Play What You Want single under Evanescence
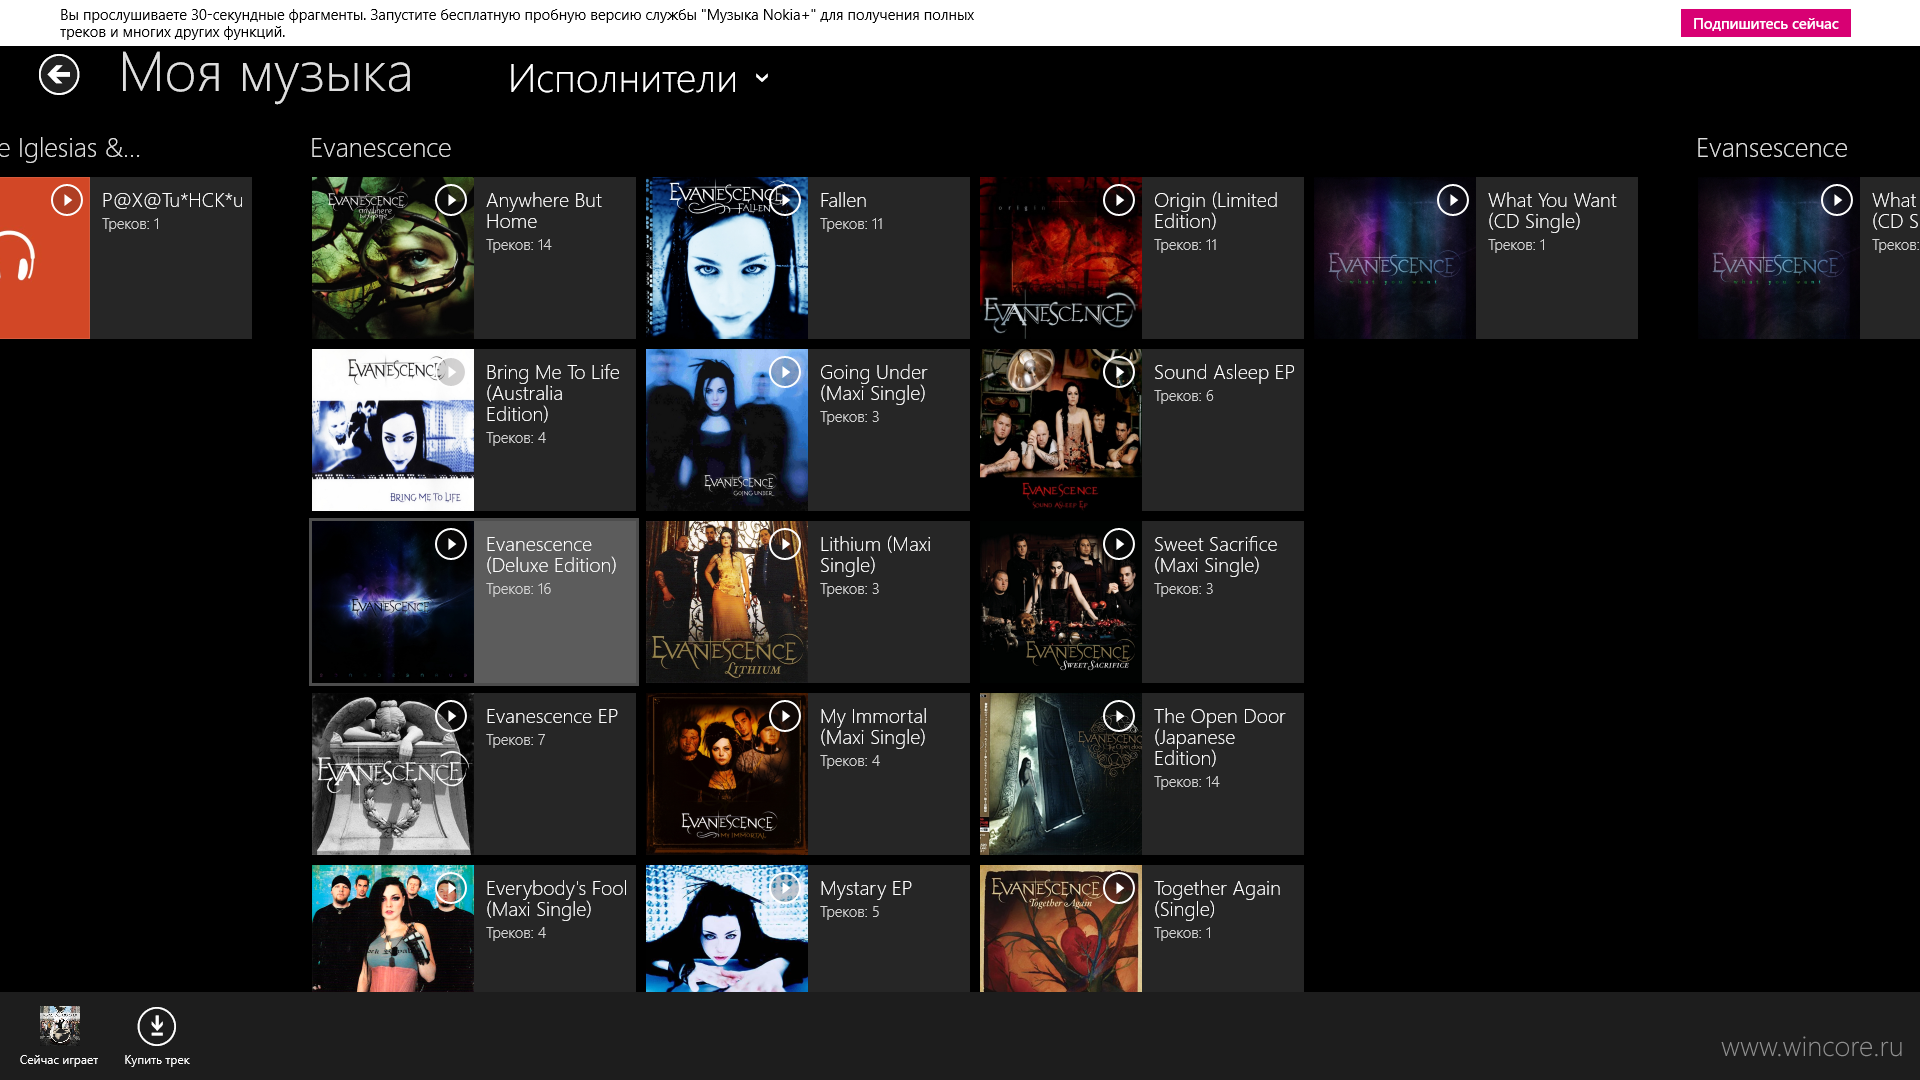Image resolution: width=1920 pixels, height=1080 pixels. (1453, 200)
